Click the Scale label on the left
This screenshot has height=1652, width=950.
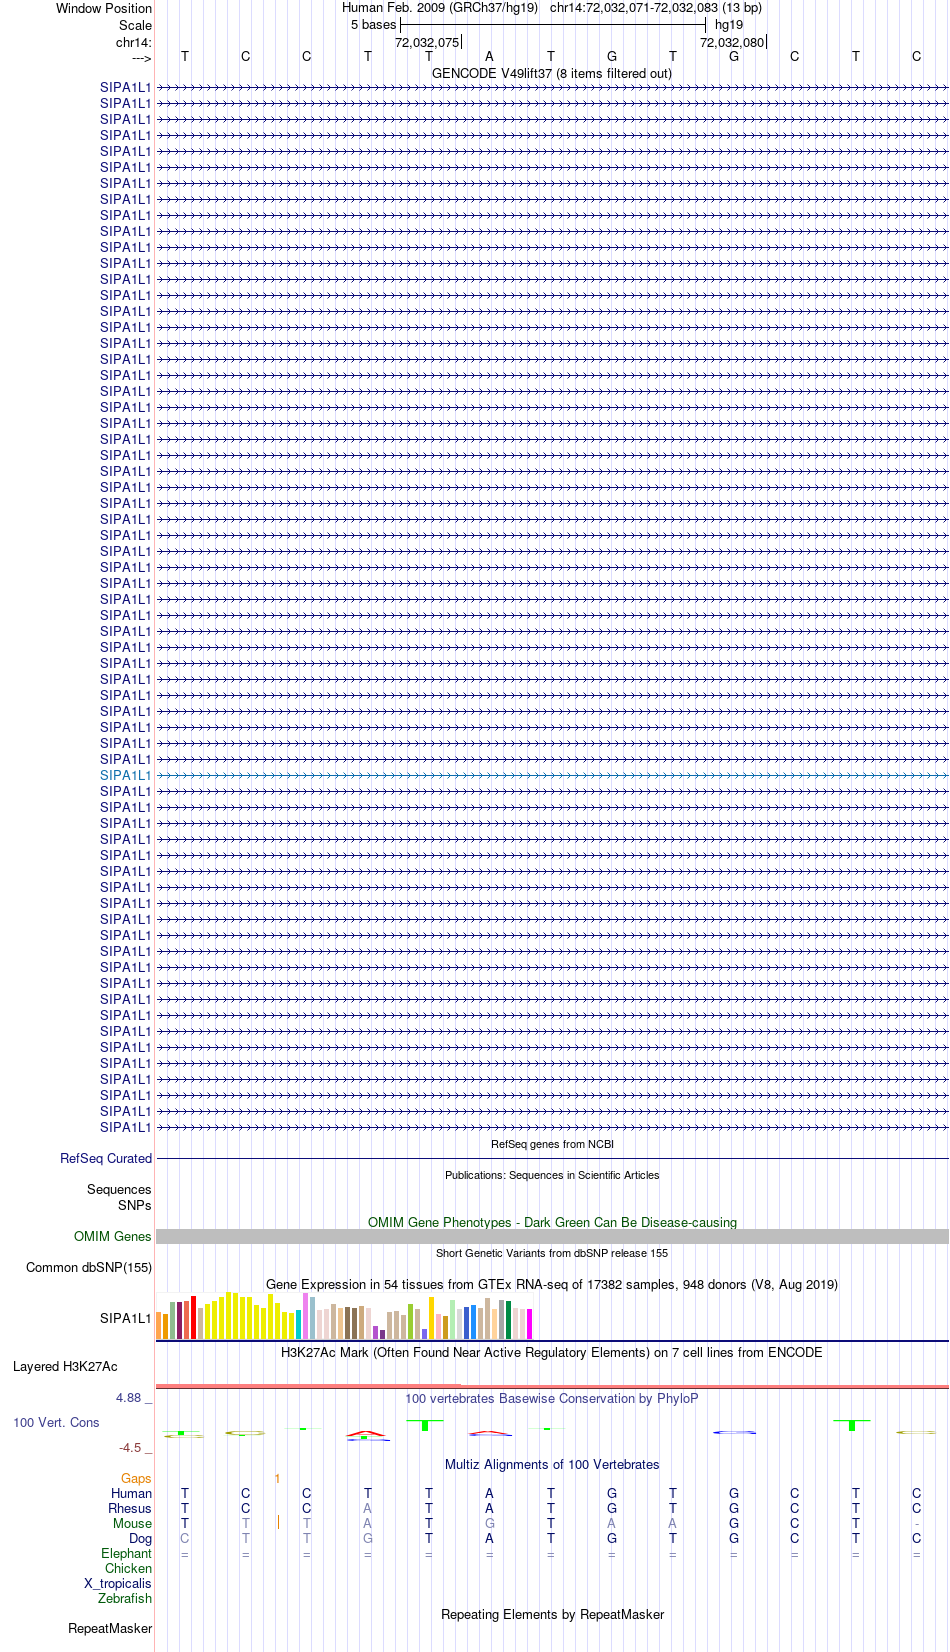click(135, 25)
